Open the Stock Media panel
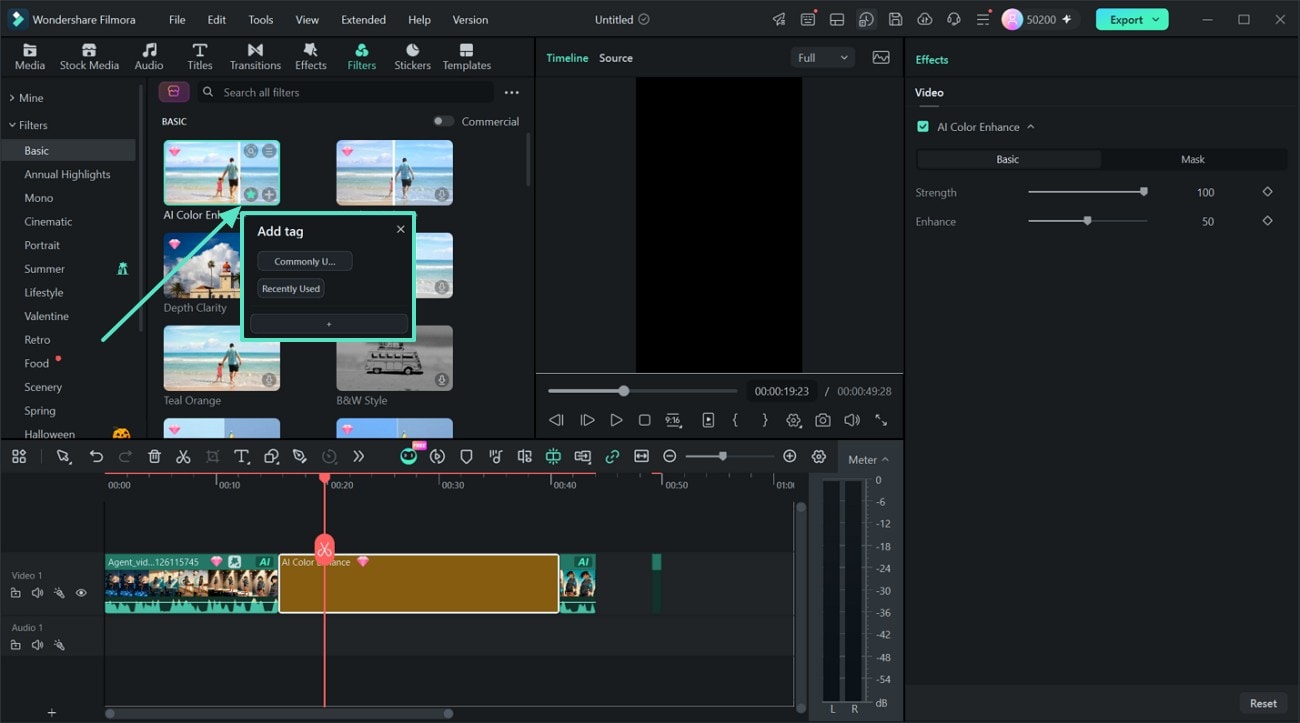 point(89,57)
